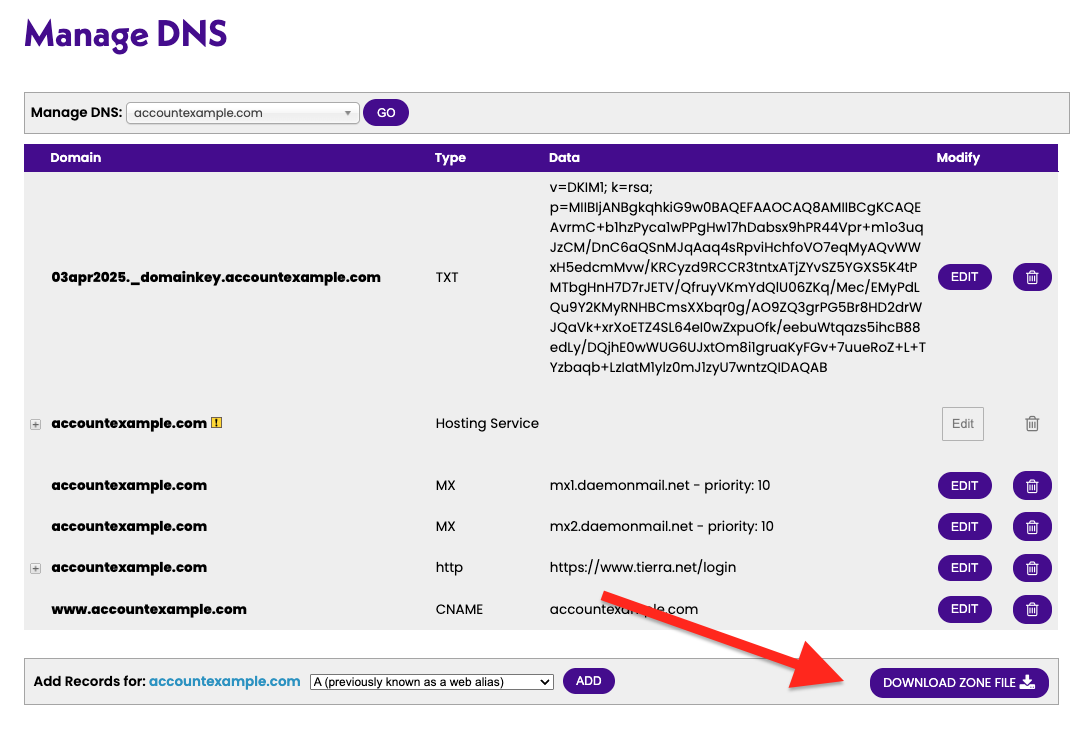Delete the DKIM TXT record trash icon
Screen dimensions: 1084x735
(1032, 277)
